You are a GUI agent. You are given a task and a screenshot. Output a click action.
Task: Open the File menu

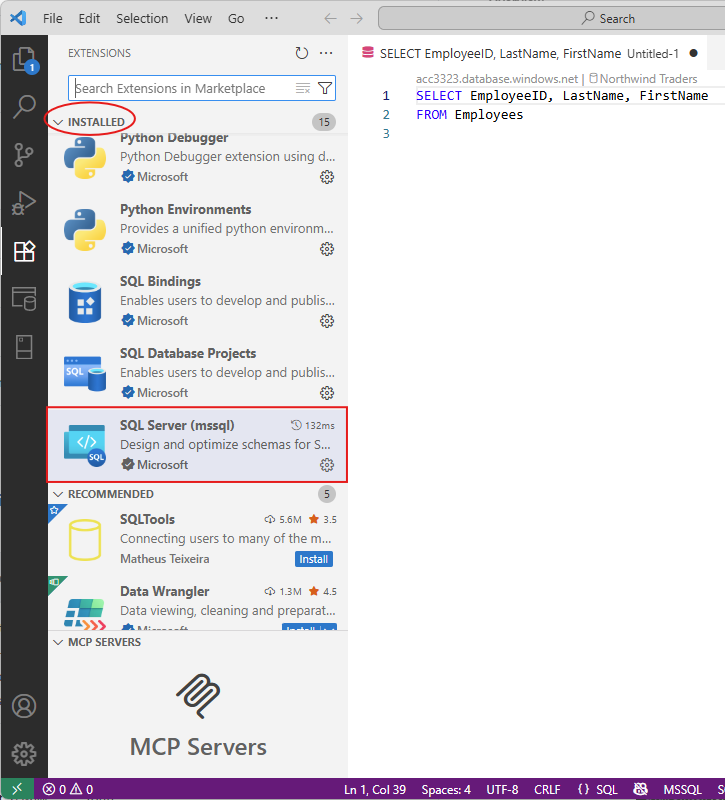[53, 19]
